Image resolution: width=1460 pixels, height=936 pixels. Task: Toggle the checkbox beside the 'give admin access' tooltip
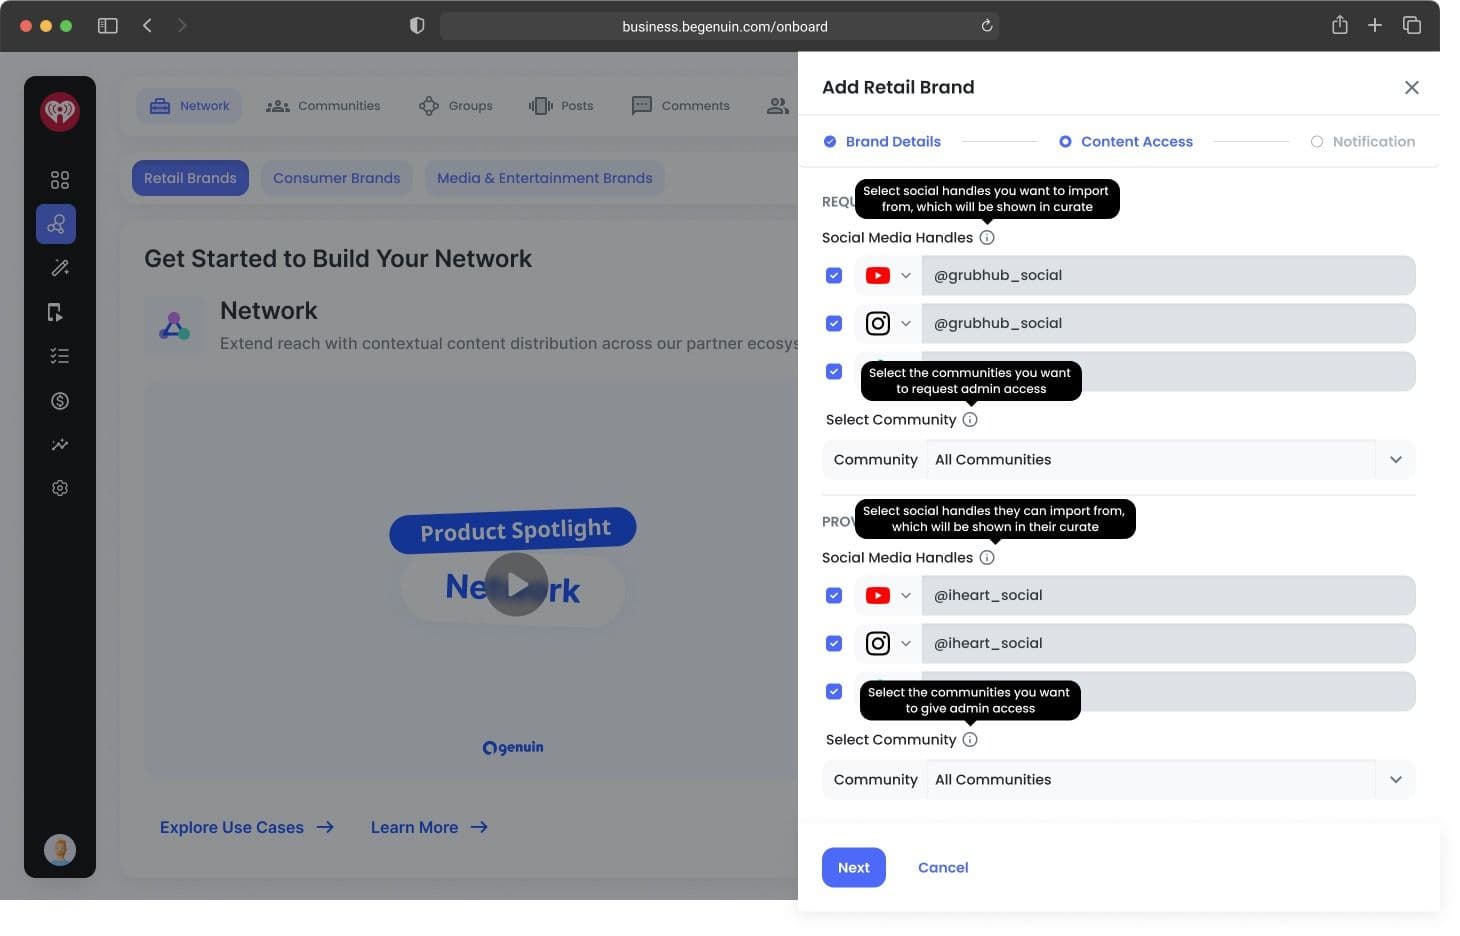coord(834,692)
